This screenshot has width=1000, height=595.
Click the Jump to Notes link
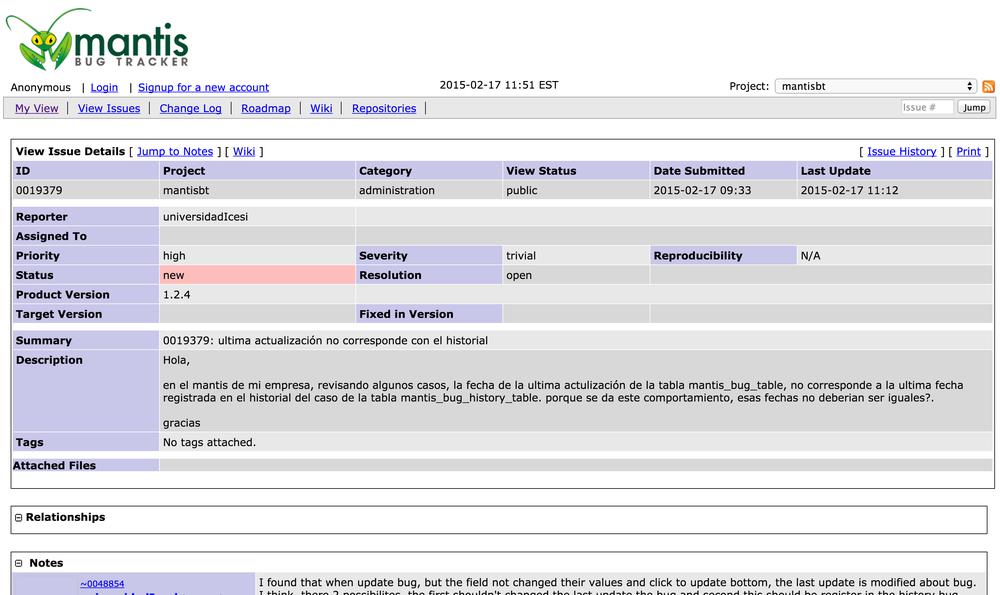coord(175,151)
